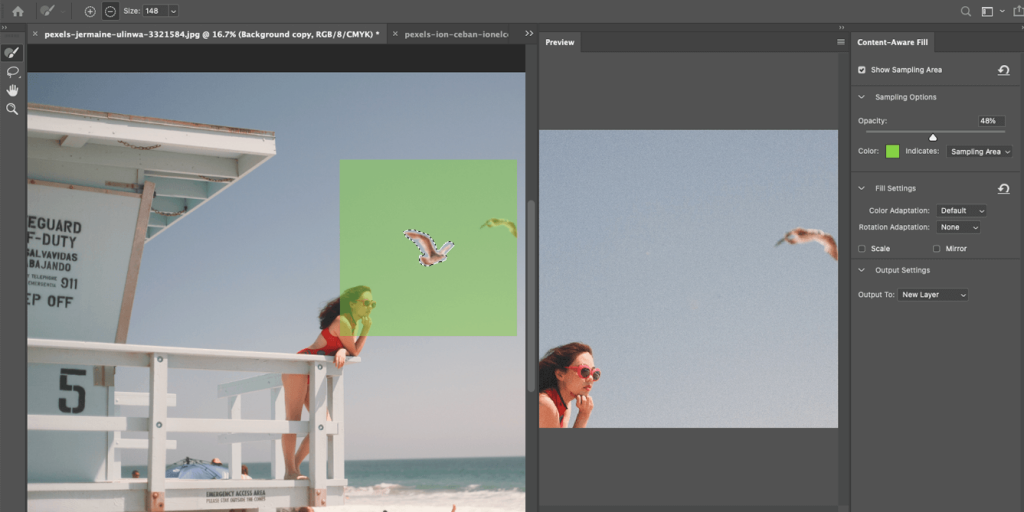The width and height of the screenshot is (1024, 512).
Task: Reset the sampling area to default
Action: pyautogui.click(x=1004, y=70)
